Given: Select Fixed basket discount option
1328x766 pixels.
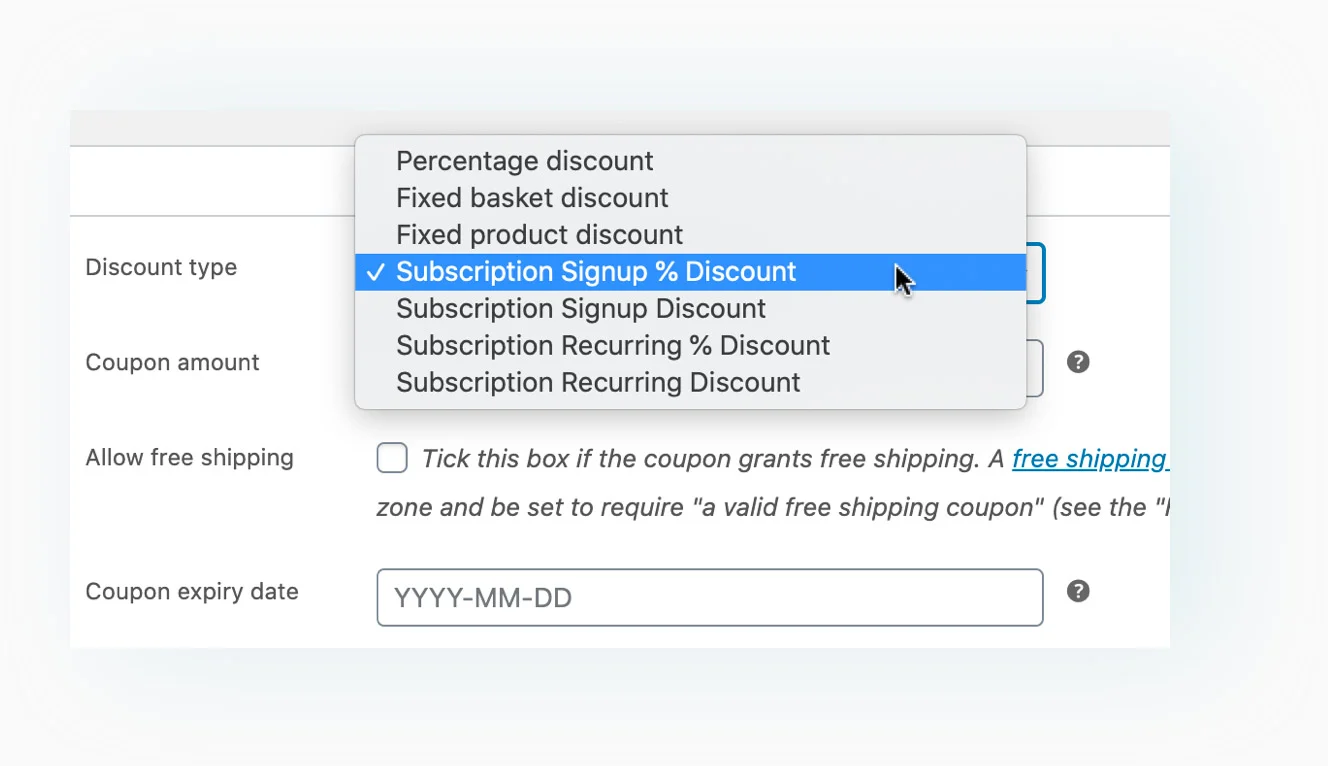Looking at the screenshot, I should [690, 198].
